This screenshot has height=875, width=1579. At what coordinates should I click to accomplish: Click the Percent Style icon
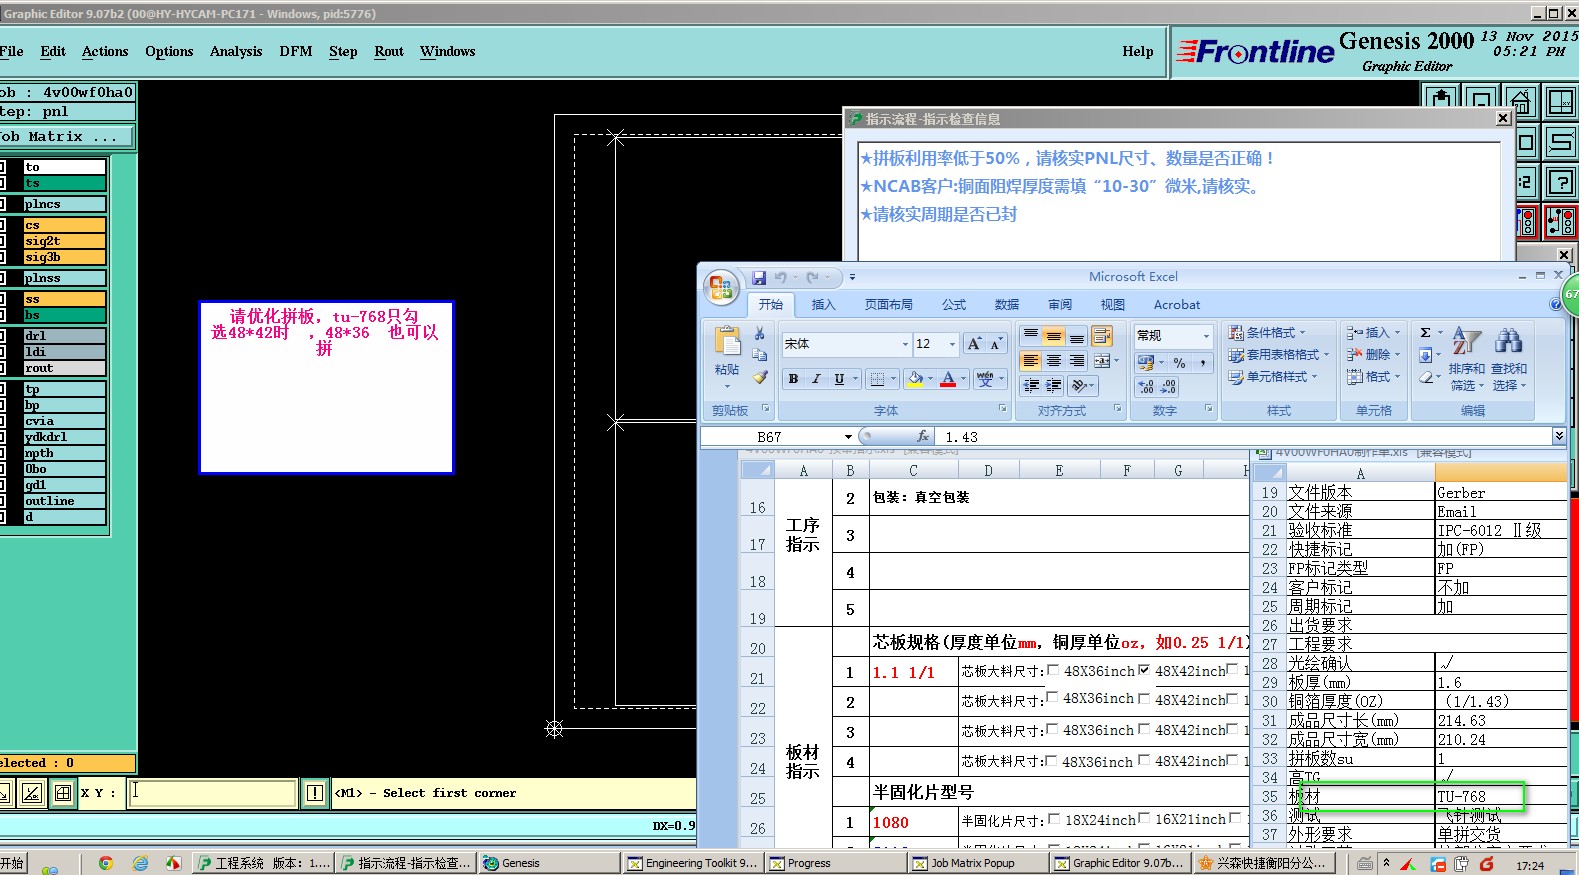[1180, 362]
